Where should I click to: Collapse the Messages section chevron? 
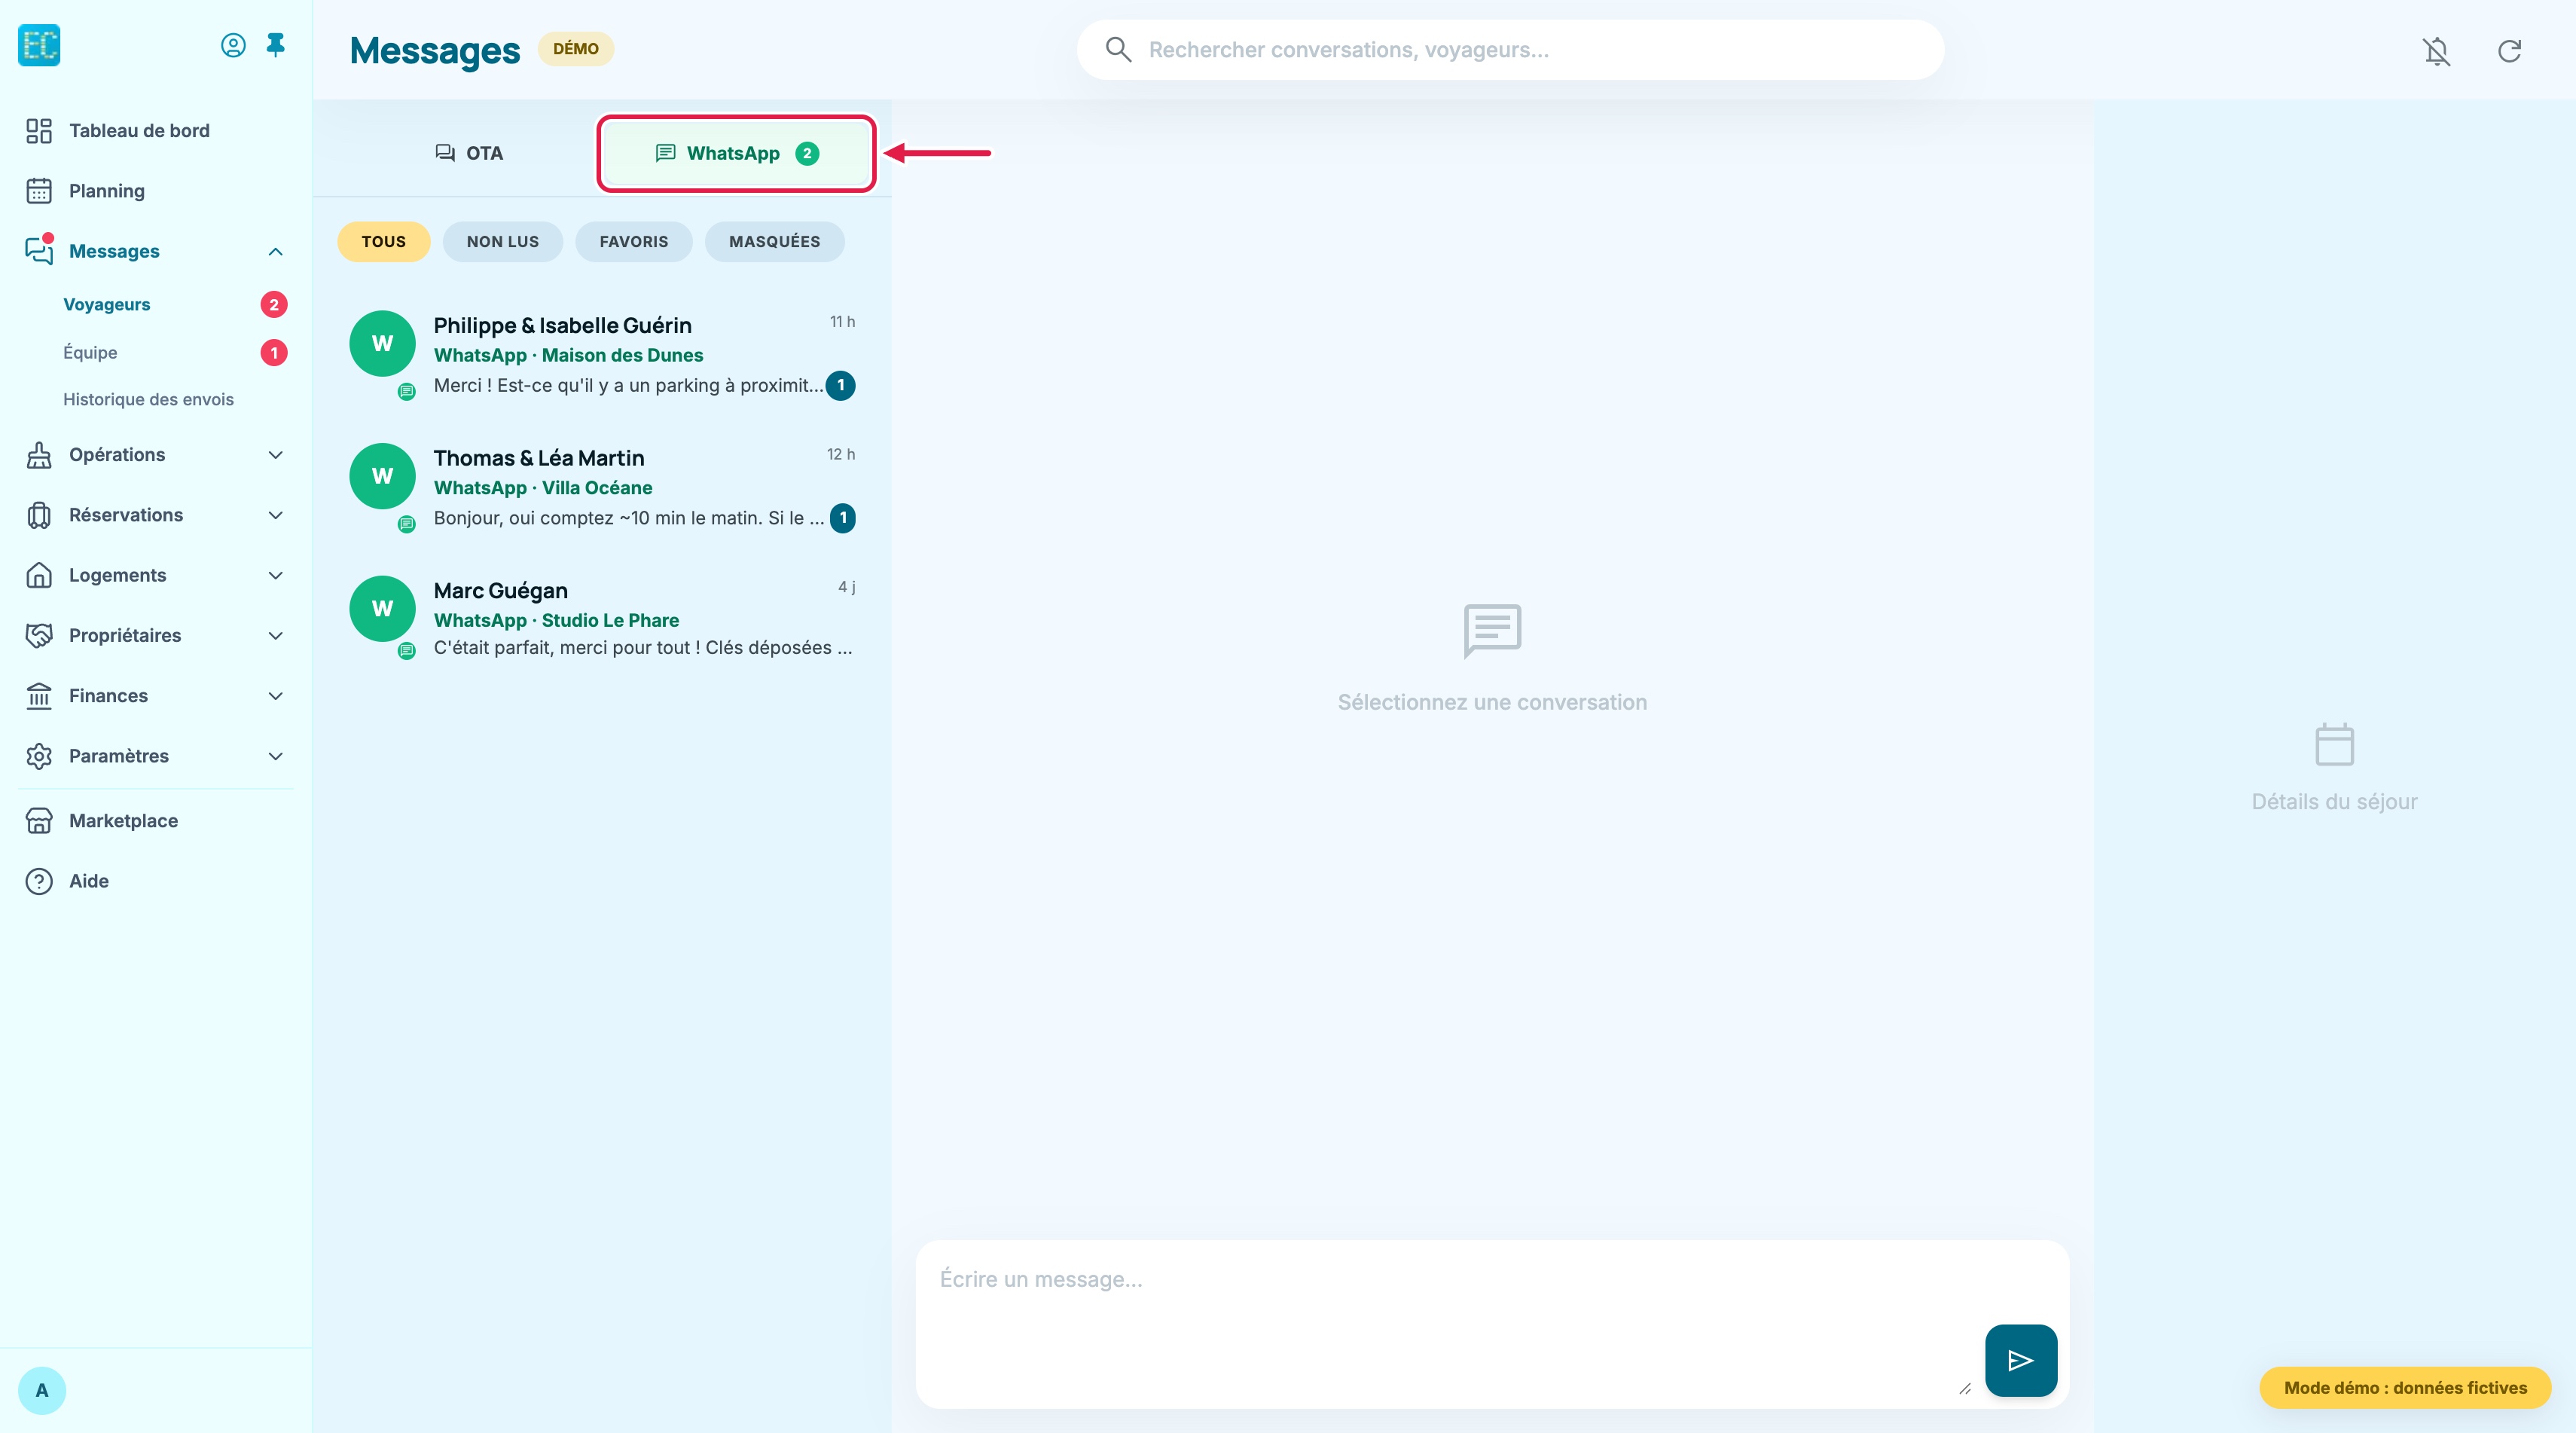pos(276,252)
